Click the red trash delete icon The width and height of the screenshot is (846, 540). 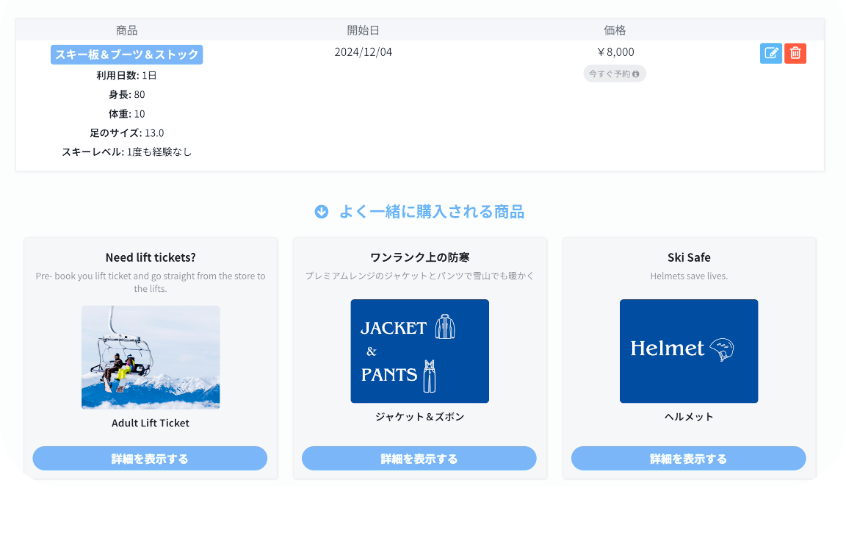(x=795, y=53)
